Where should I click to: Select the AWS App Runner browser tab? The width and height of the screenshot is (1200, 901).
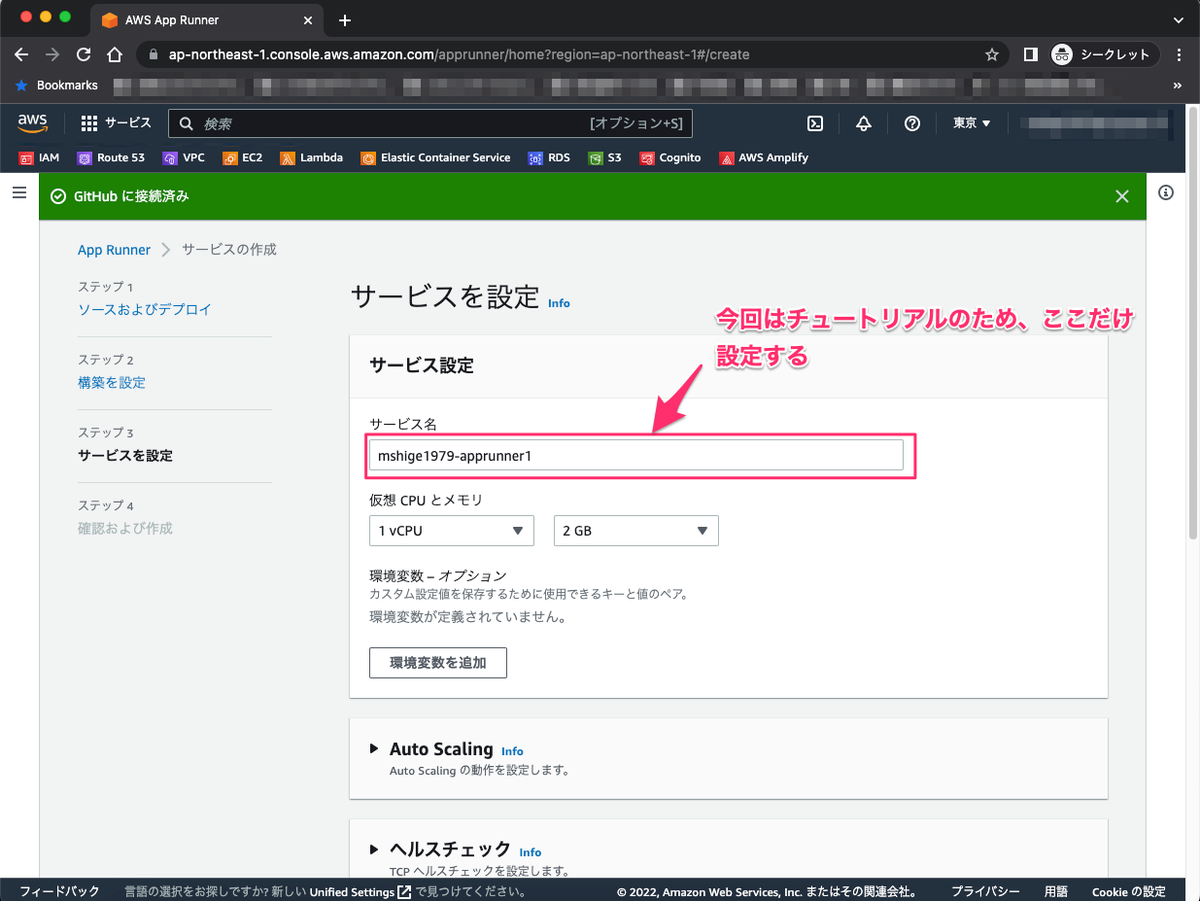coord(208,20)
